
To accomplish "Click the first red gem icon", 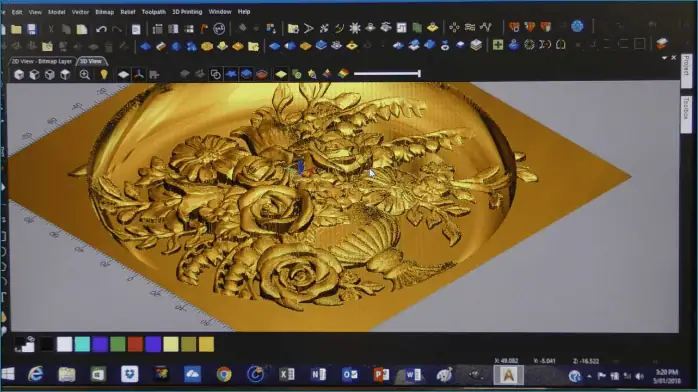I will [x=514, y=27].
